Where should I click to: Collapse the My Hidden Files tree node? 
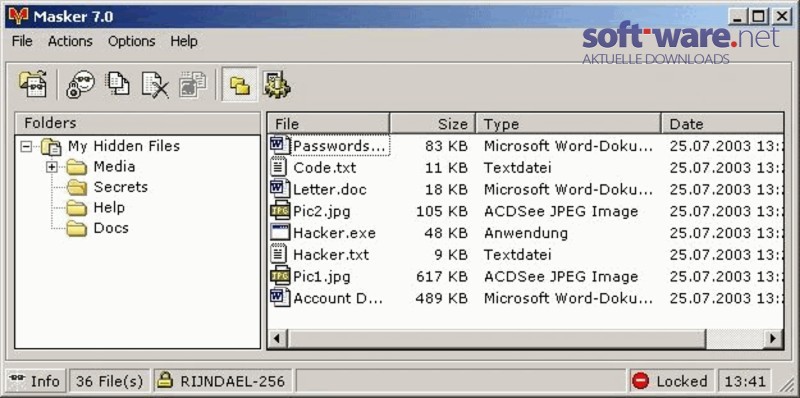[26, 147]
